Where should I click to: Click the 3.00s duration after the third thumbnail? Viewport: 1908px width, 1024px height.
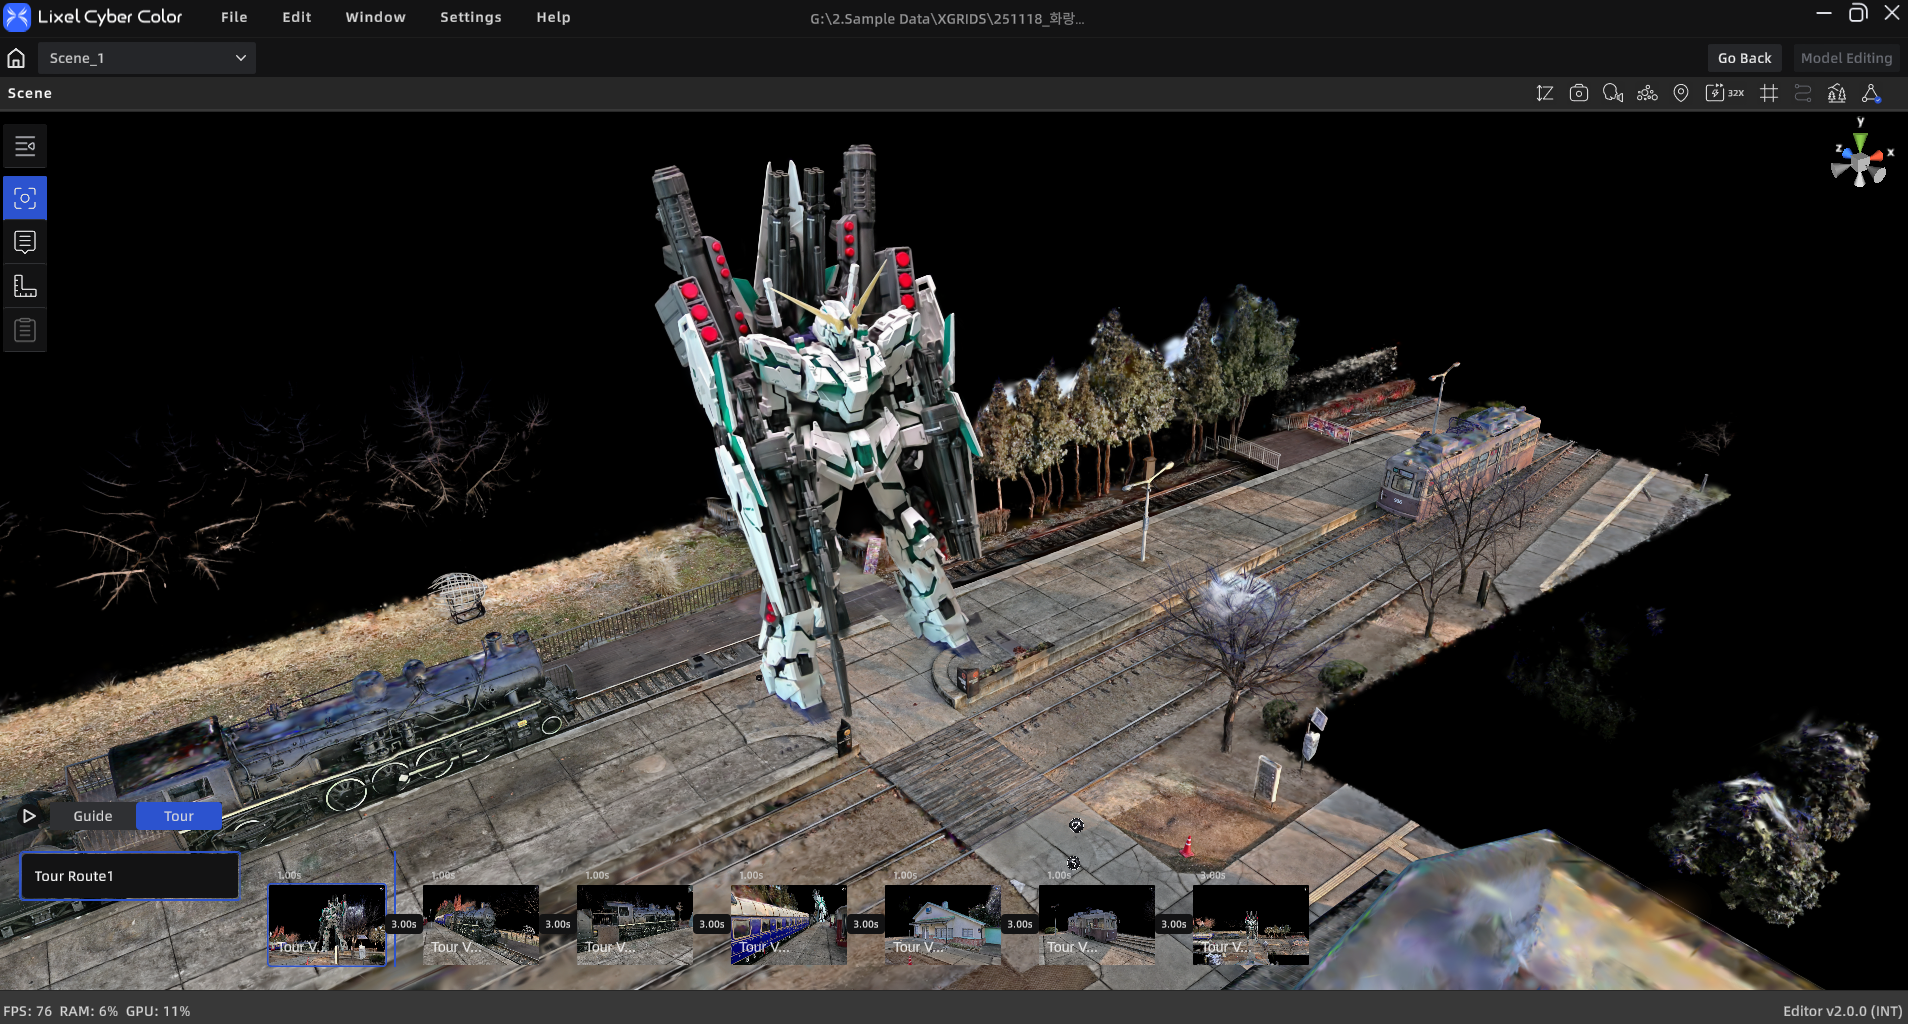click(x=712, y=924)
